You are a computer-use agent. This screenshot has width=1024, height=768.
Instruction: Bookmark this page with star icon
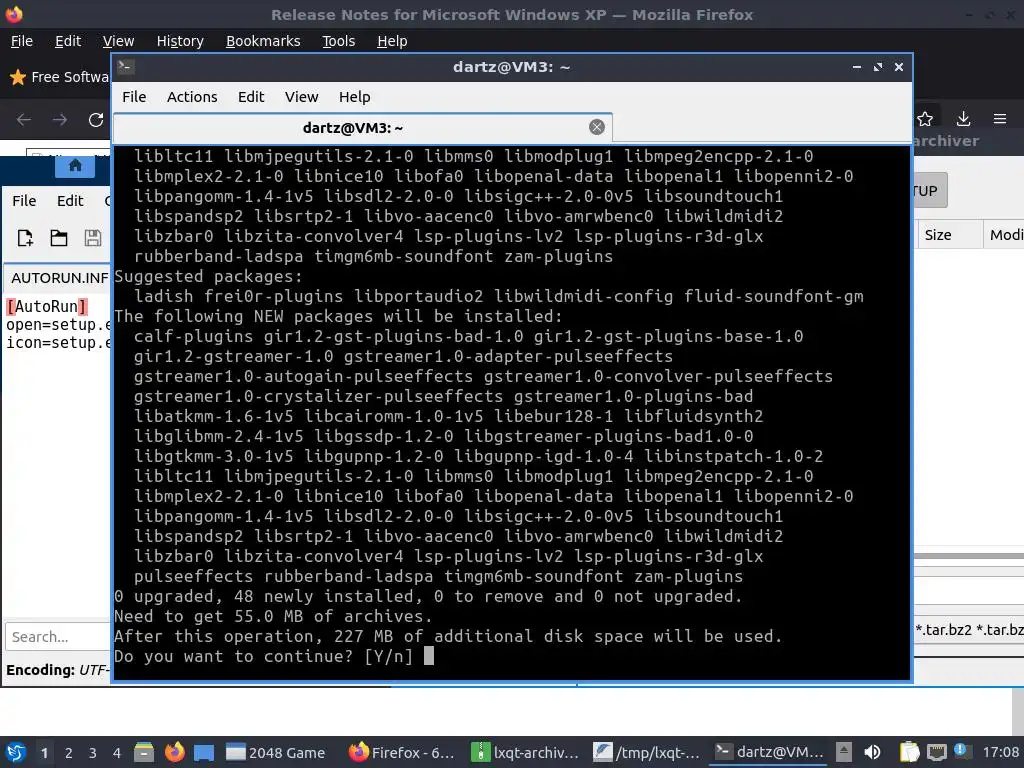925,119
